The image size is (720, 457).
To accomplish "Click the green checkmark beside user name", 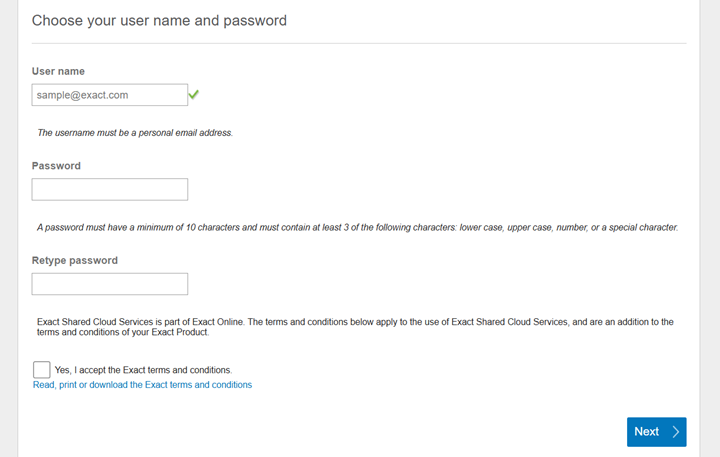I will click(x=194, y=95).
